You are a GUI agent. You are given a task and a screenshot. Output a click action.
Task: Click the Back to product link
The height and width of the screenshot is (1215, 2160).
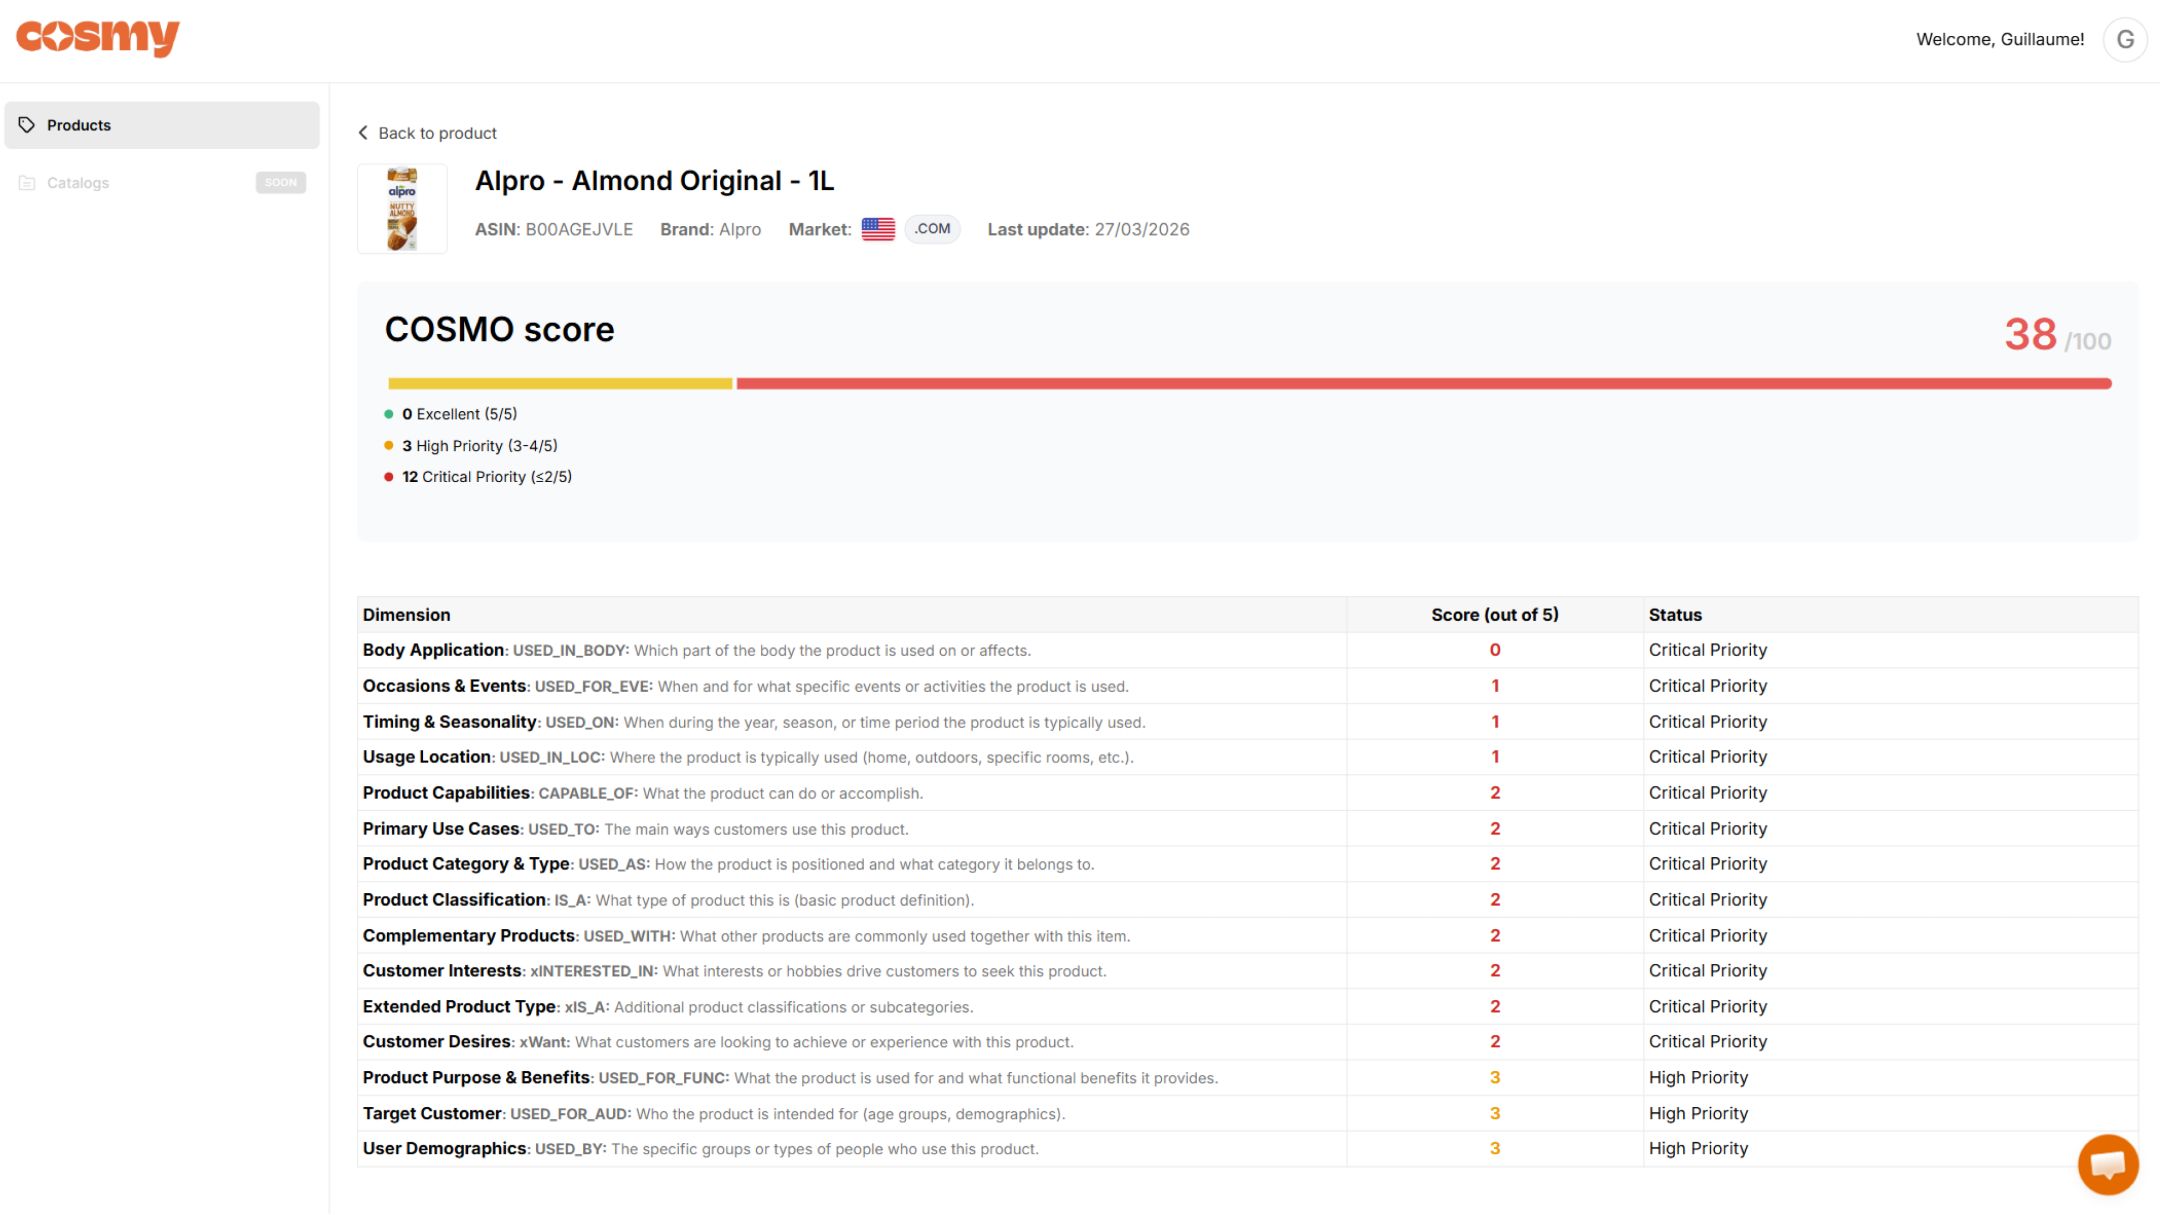point(438,132)
